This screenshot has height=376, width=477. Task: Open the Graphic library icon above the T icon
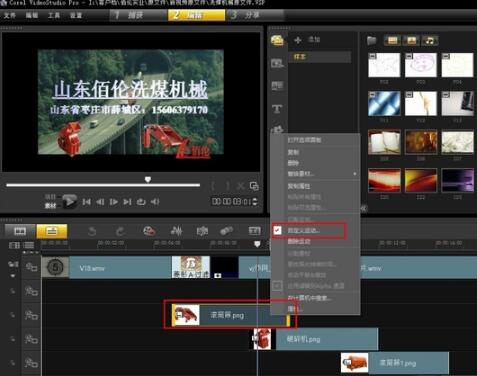pos(277,86)
